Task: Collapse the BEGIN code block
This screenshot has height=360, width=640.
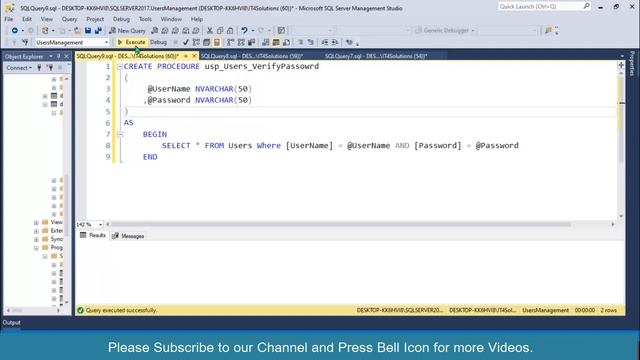Action: point(120,134)
